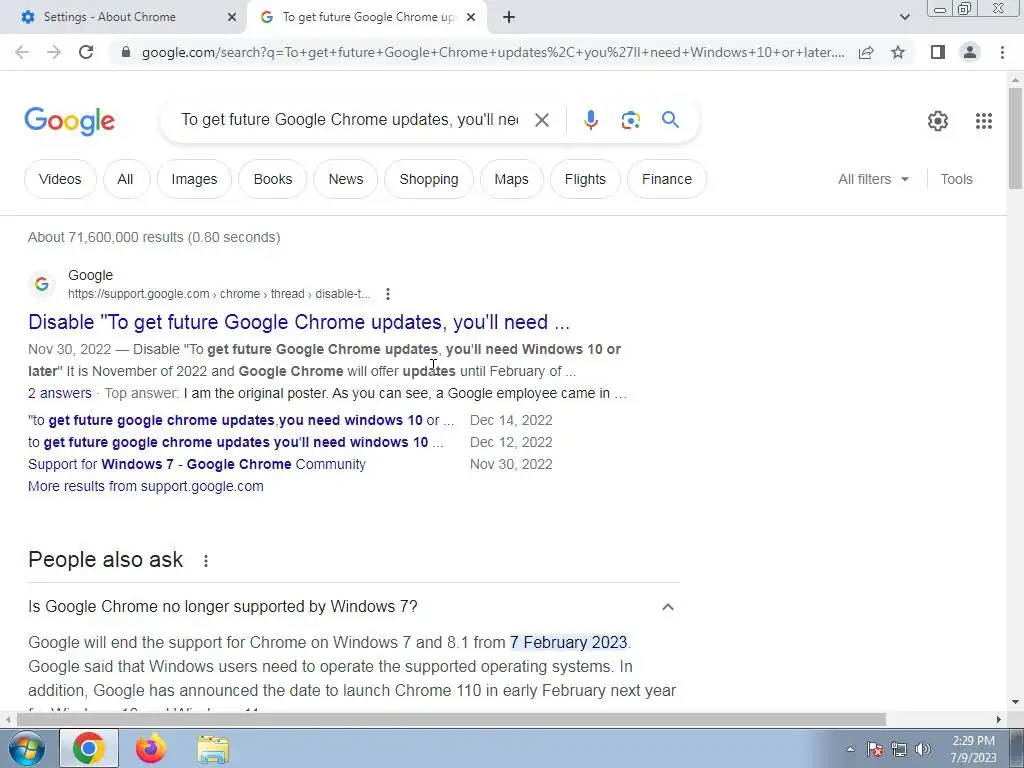
Task: Open Google quick settings gear
Action: [x=938, y=121]
